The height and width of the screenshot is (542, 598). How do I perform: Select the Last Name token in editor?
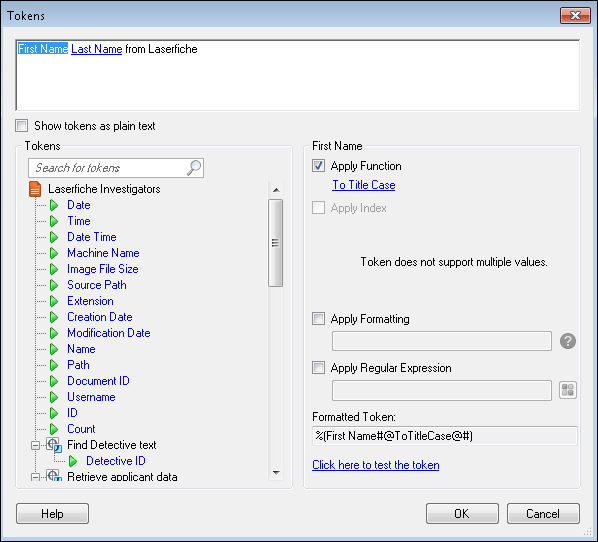click(x=96, y=49)
